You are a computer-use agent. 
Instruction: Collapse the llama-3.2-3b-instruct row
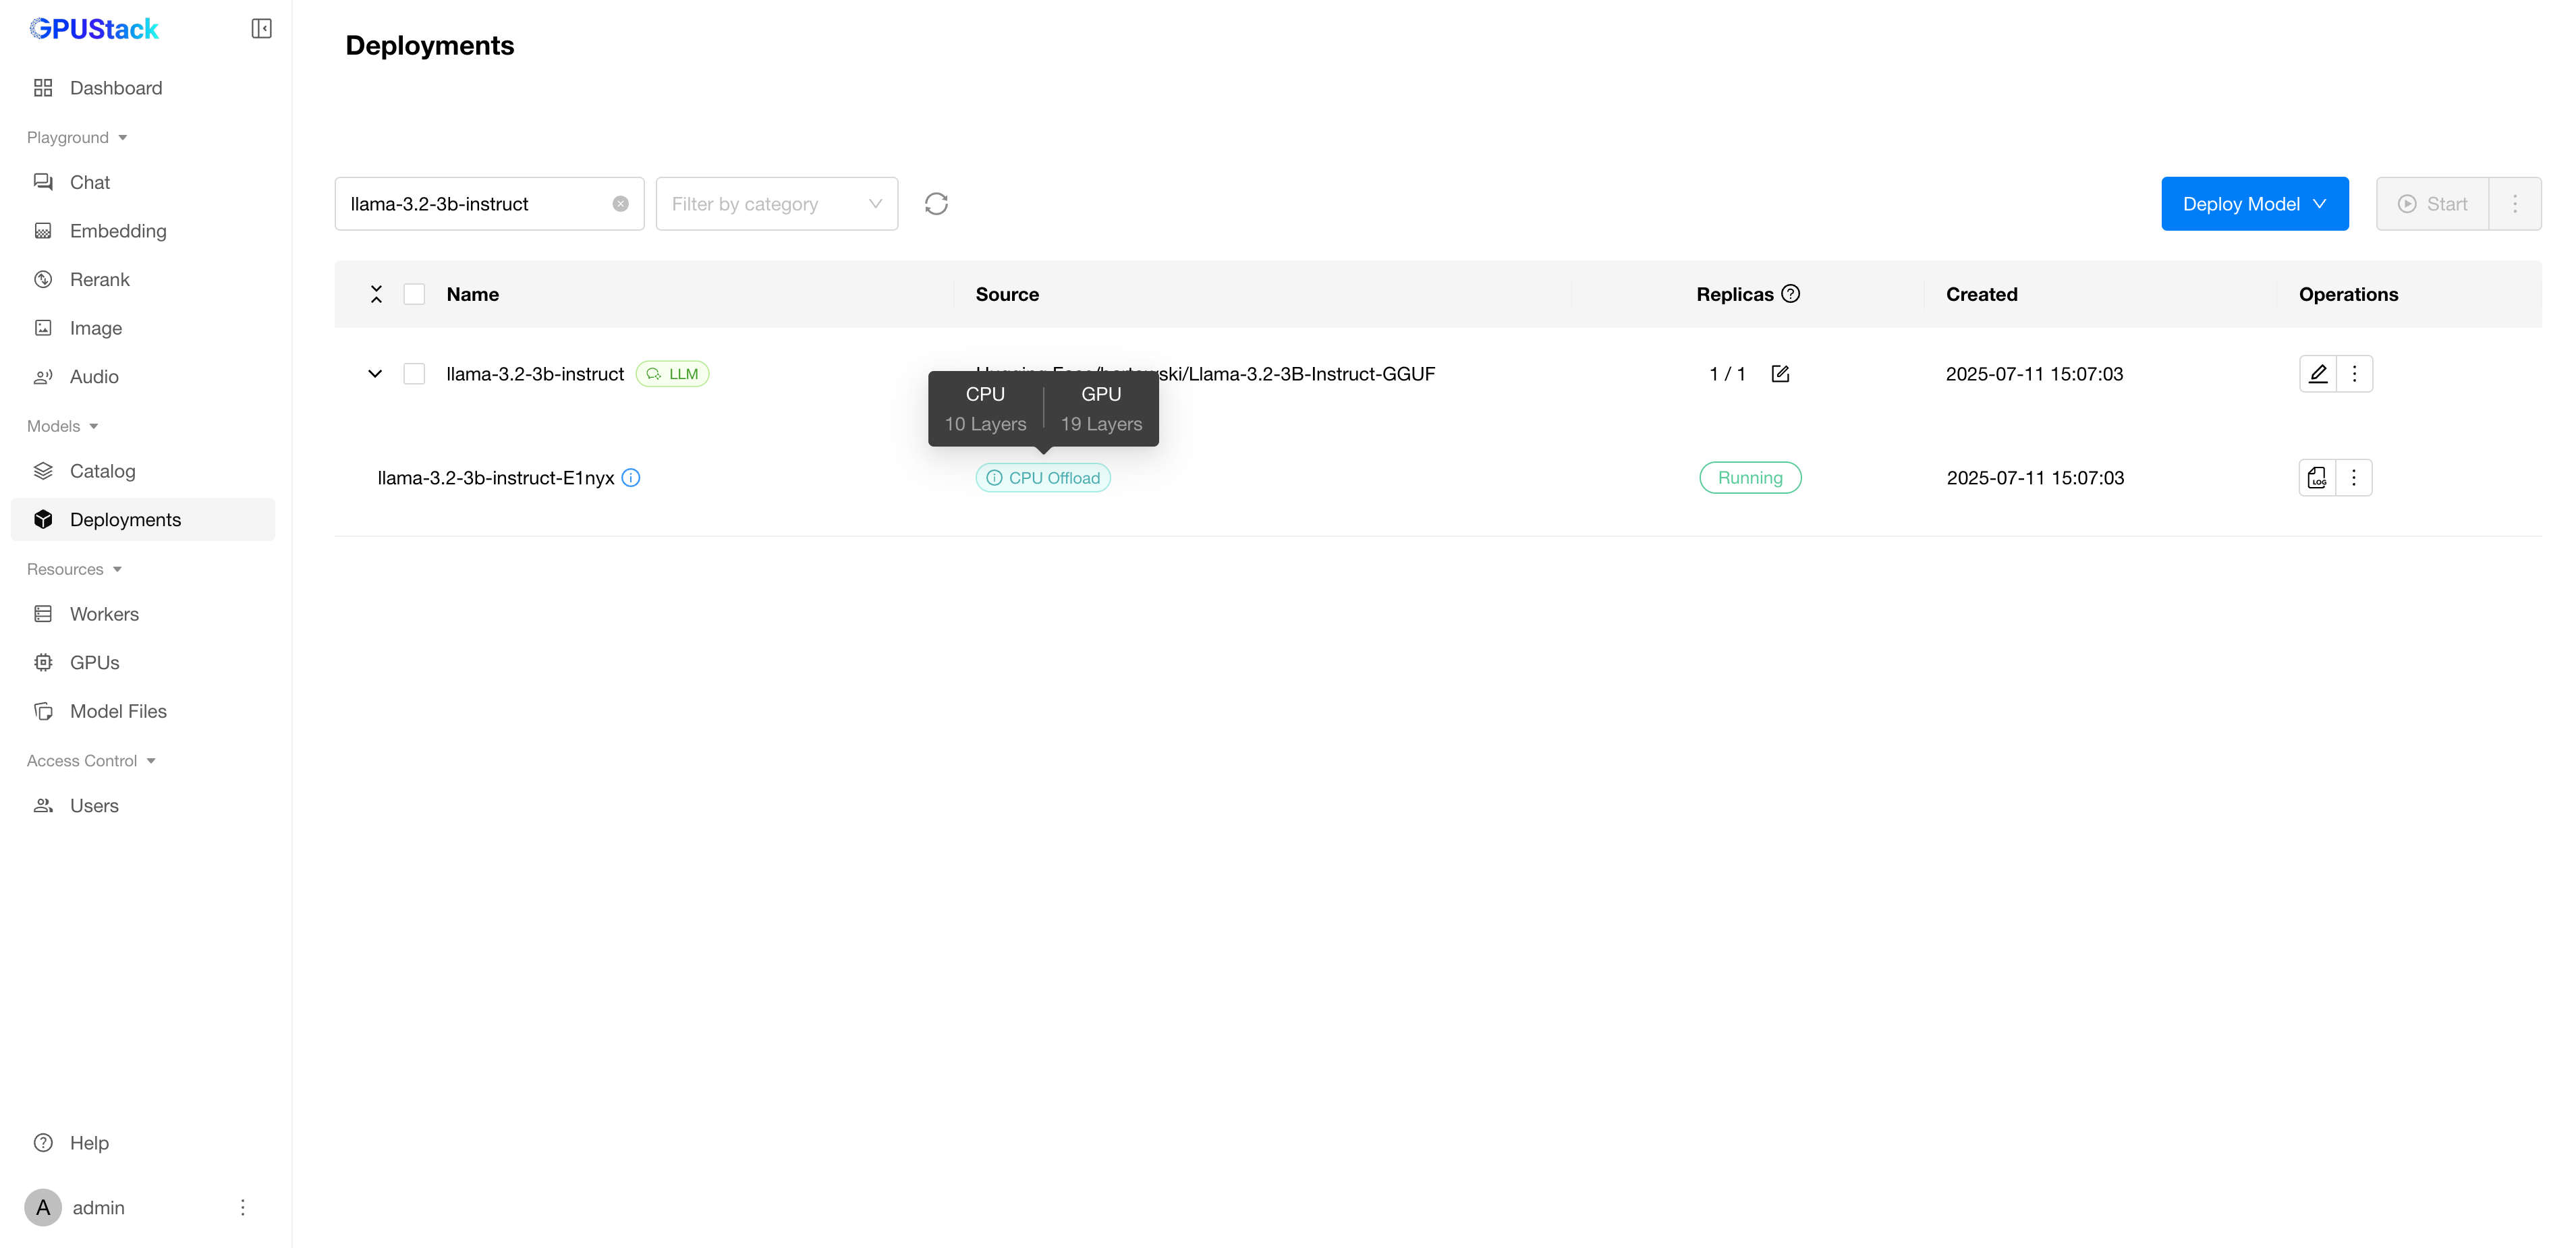375,374
